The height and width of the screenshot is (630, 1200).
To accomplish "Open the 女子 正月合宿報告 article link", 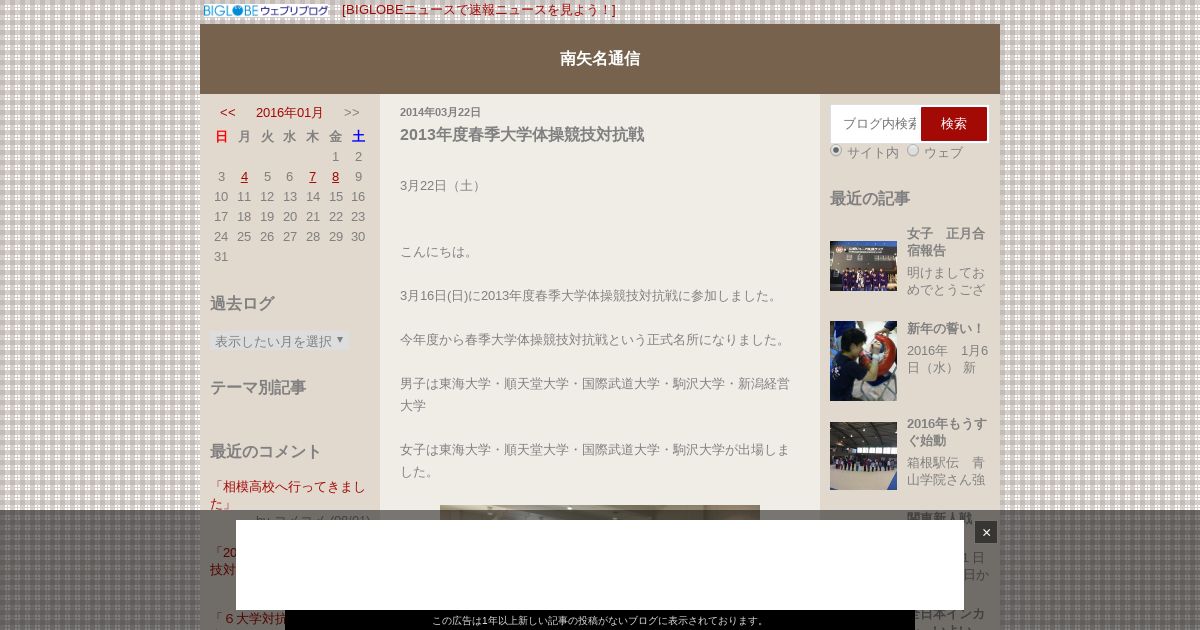I will tap(946, 242).
